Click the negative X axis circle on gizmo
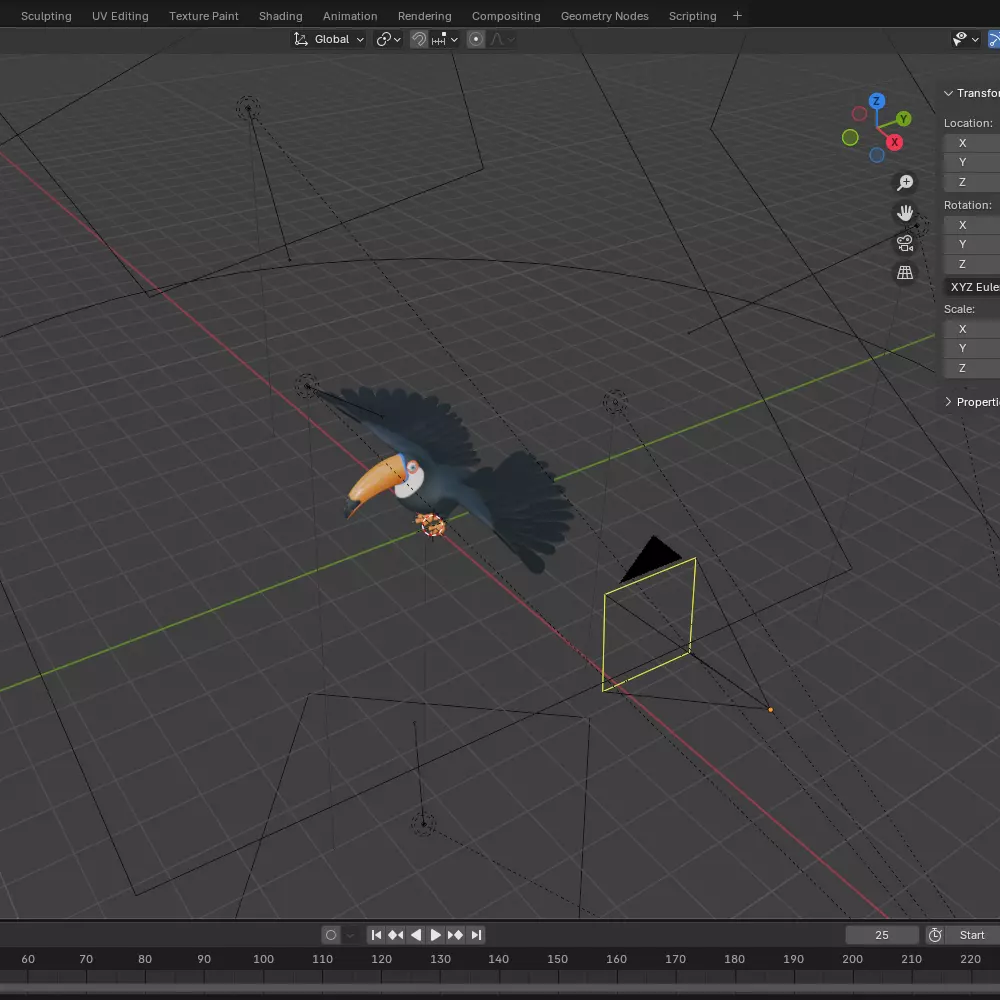This screenshot has height=1000, width=1000. [x=859, y=114]
